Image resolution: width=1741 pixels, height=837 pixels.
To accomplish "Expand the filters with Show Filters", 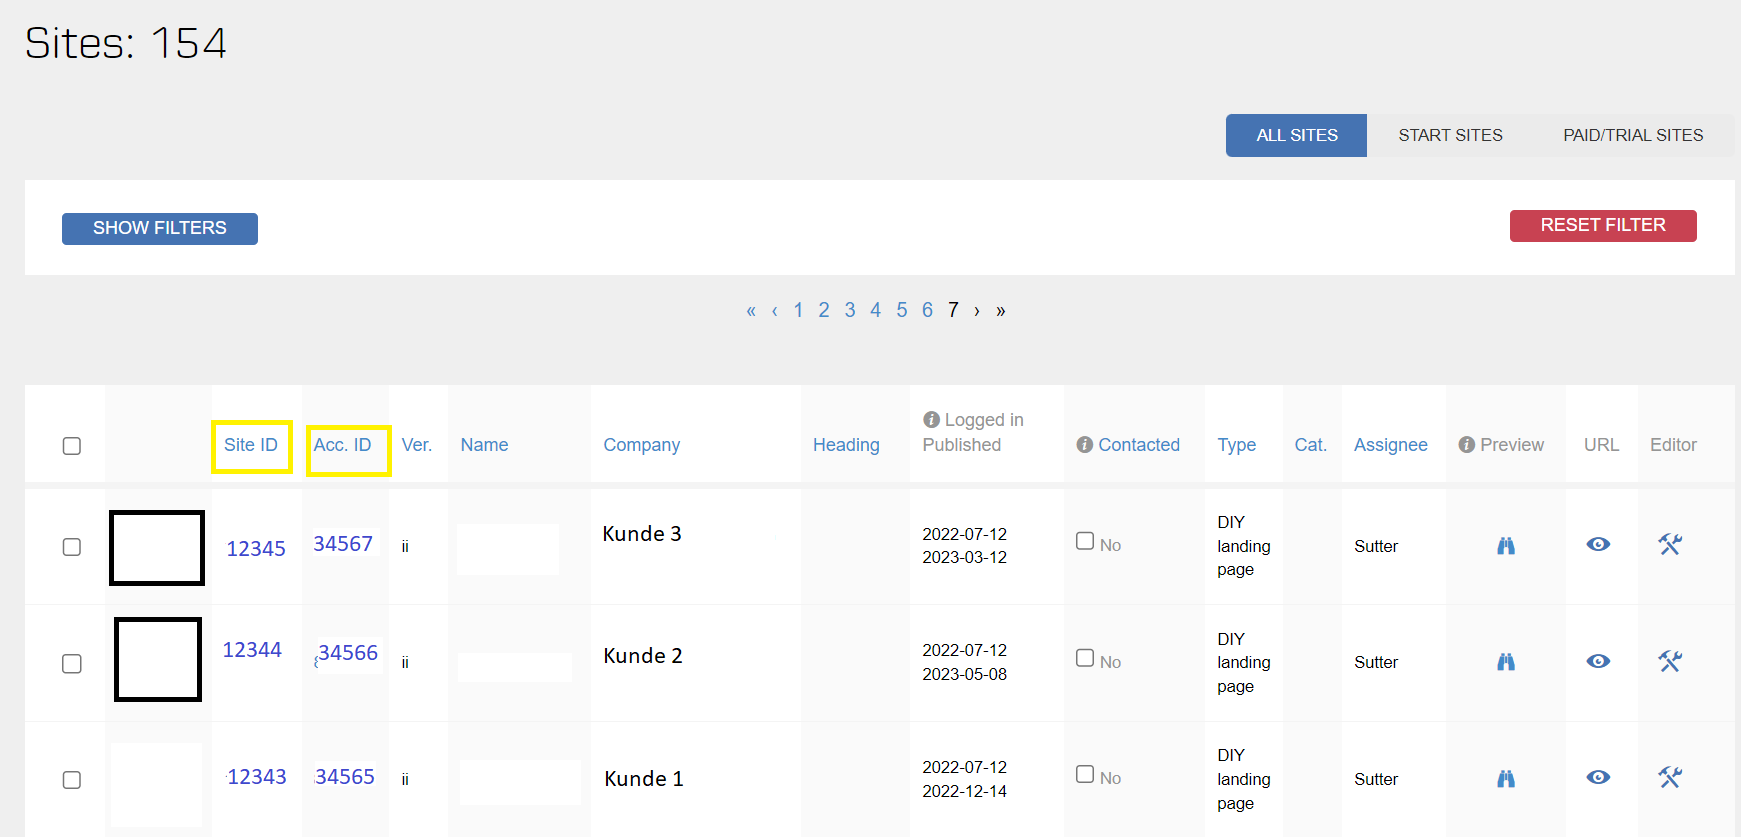I will (160, 228).
